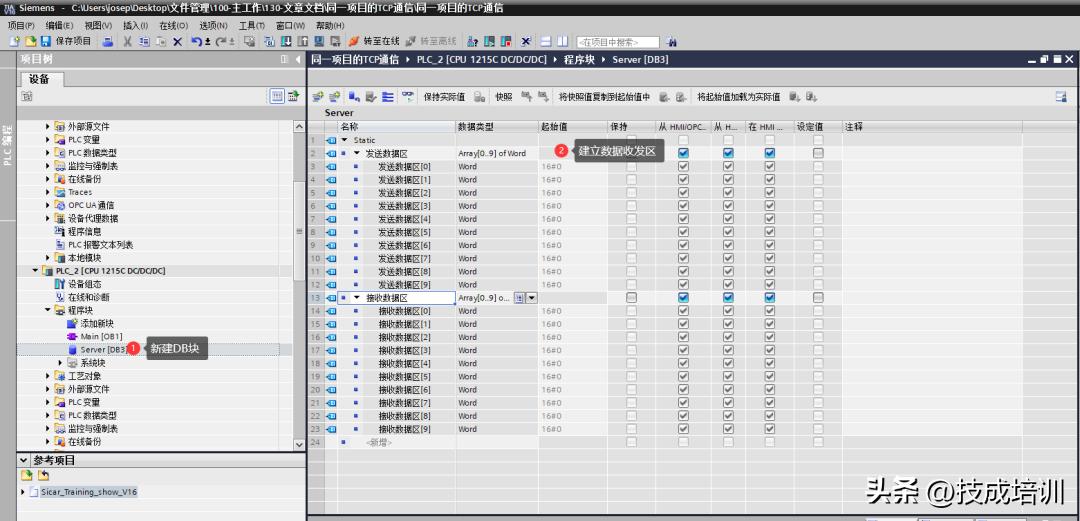Click the cross-reference icon
The image size is (1080, 521).
(x=526, y=41)
